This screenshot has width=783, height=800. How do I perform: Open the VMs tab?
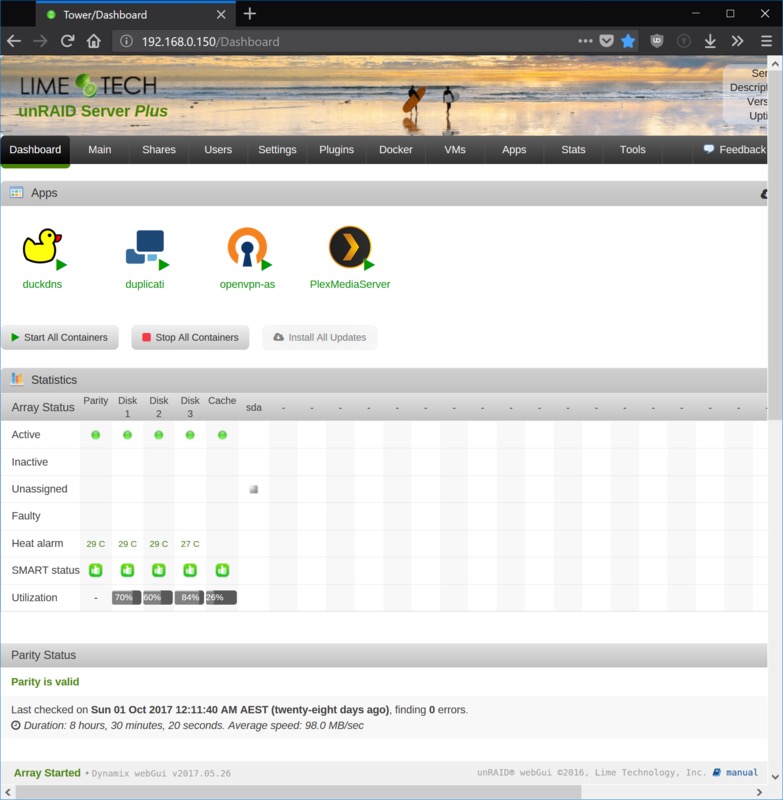pos(454,149)
